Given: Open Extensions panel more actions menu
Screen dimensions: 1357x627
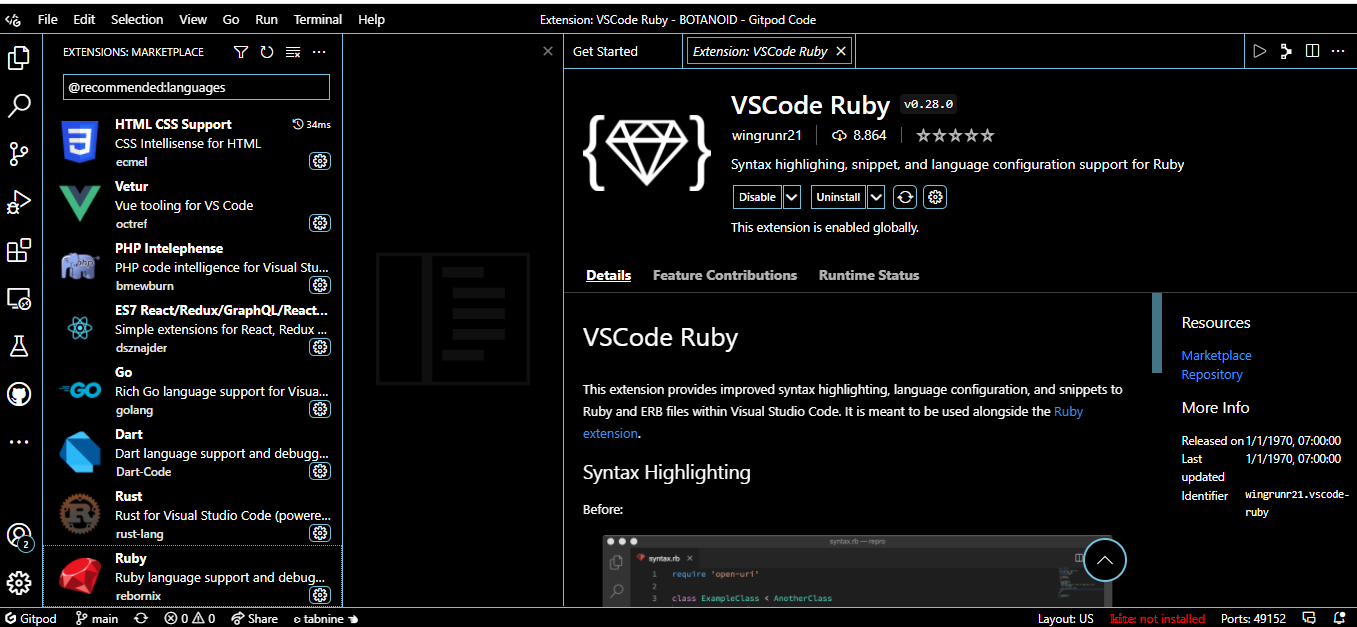Looking at the screenshot, I should click(x=319, y=52).
